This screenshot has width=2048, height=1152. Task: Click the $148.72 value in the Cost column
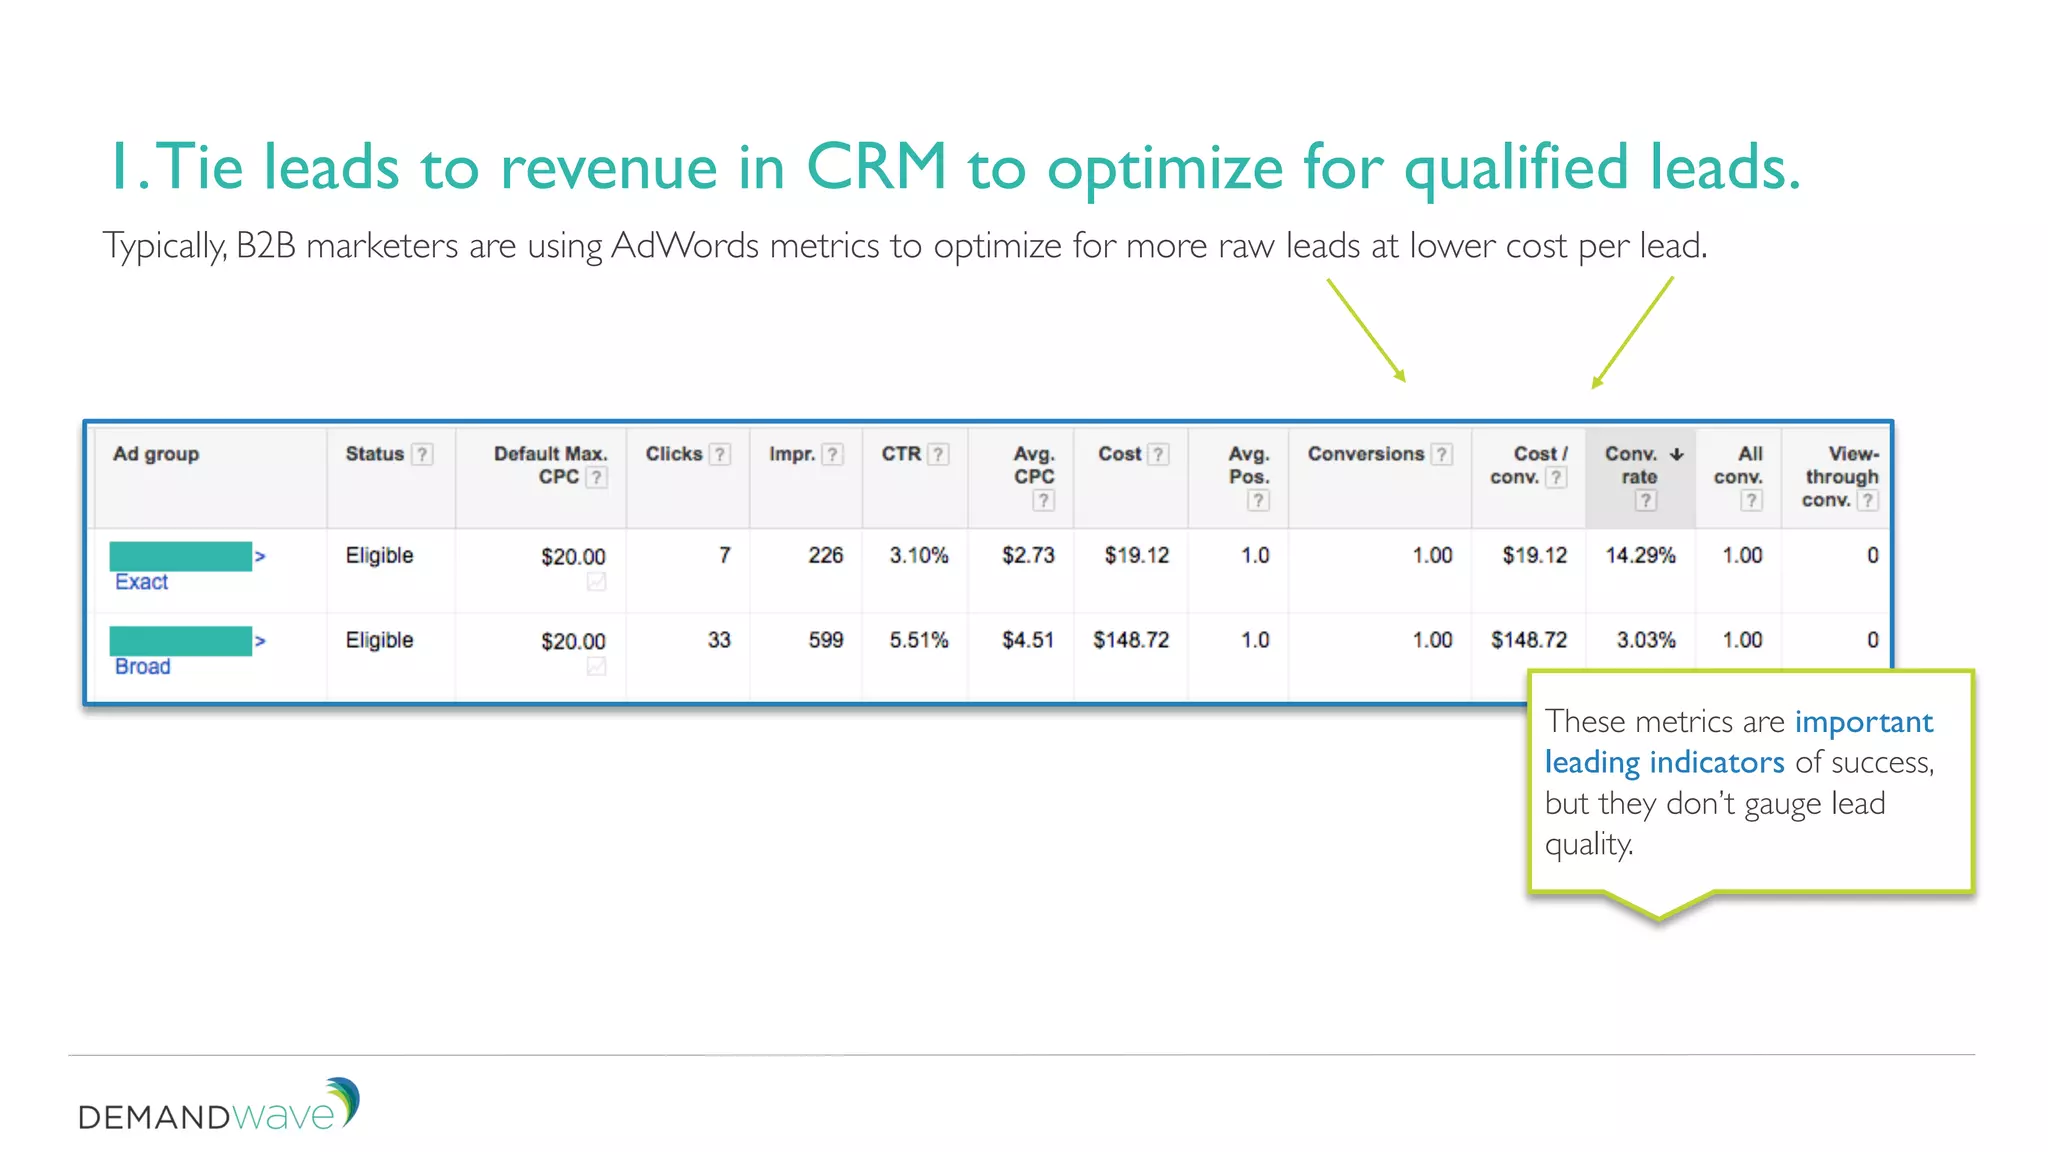click(1131, 641)
